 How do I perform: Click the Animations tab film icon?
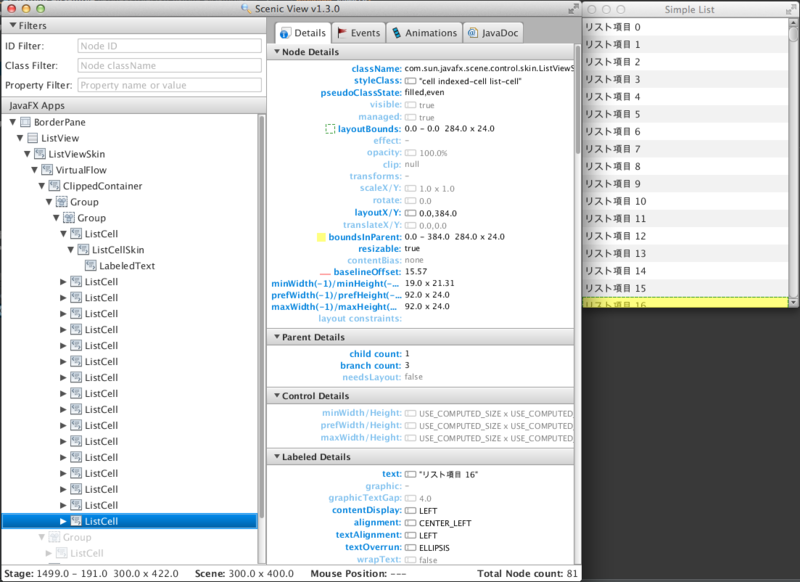pyautogui.click(x=396, y=33)
